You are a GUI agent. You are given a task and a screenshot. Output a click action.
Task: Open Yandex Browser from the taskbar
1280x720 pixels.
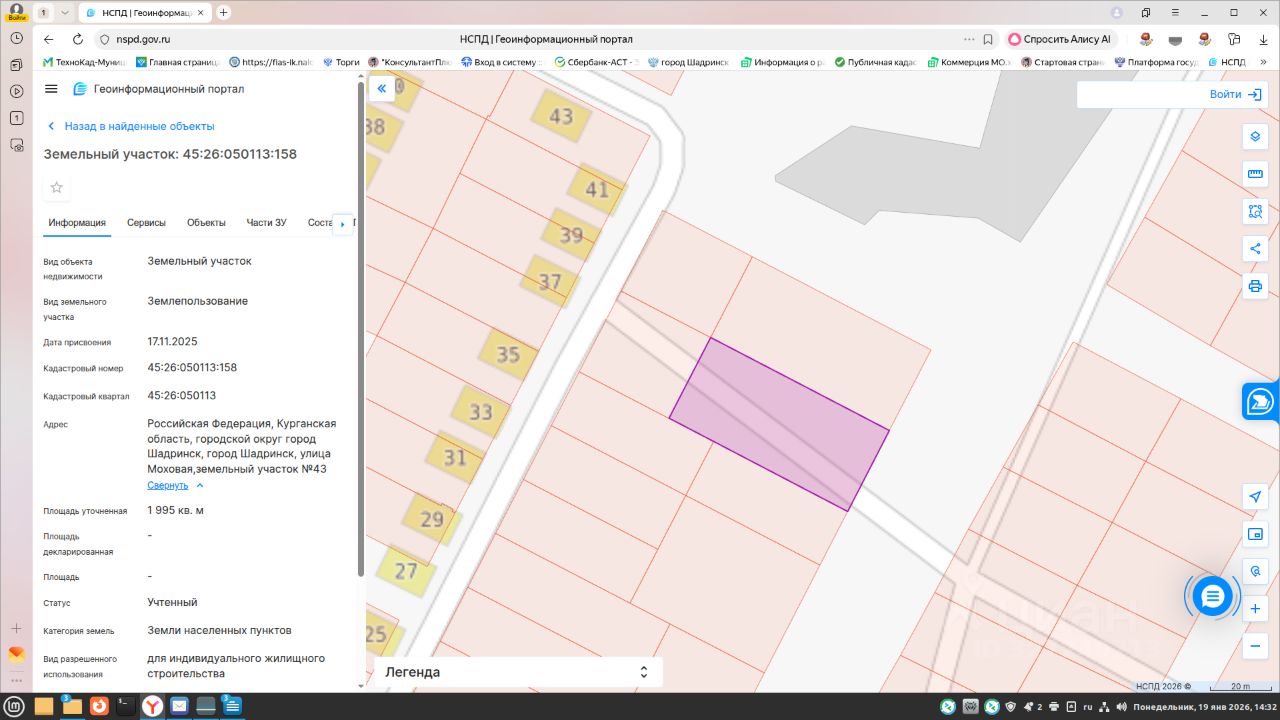(x=151, y=706)
